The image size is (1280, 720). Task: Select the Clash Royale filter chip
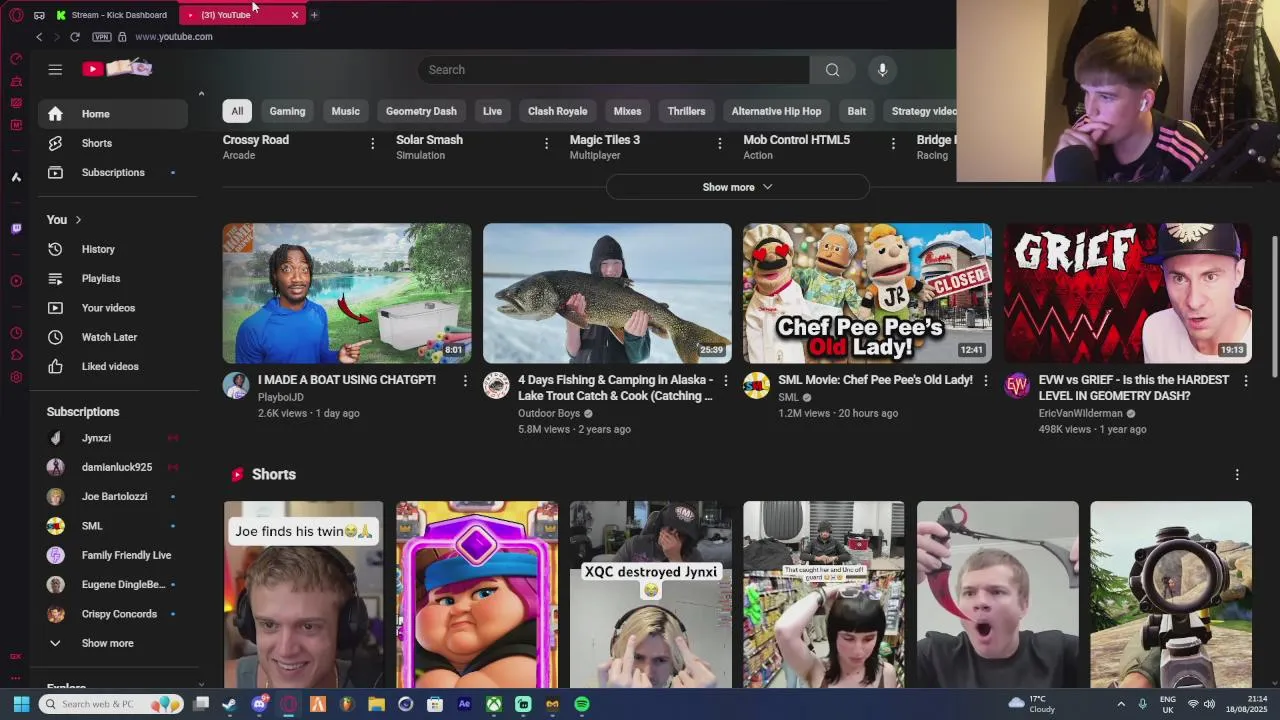(557, 111)
